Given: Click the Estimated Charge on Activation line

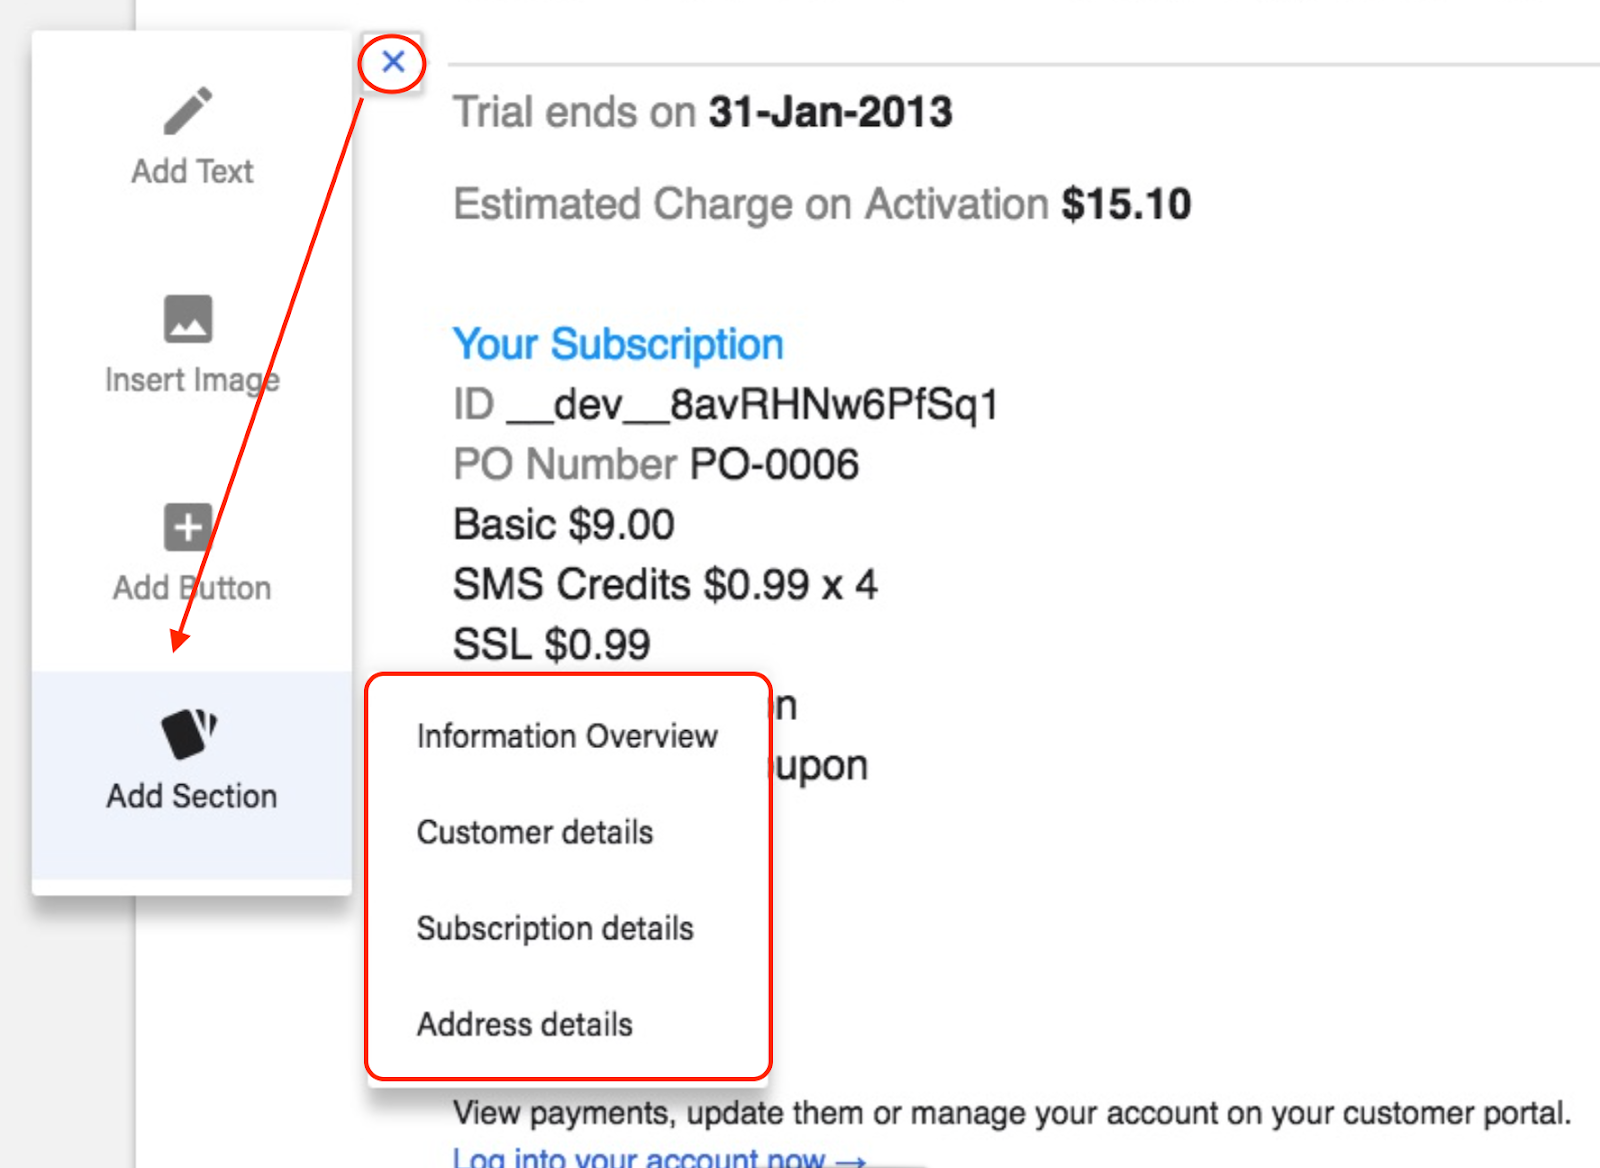Looking at the screenshot, I should 821,204.
